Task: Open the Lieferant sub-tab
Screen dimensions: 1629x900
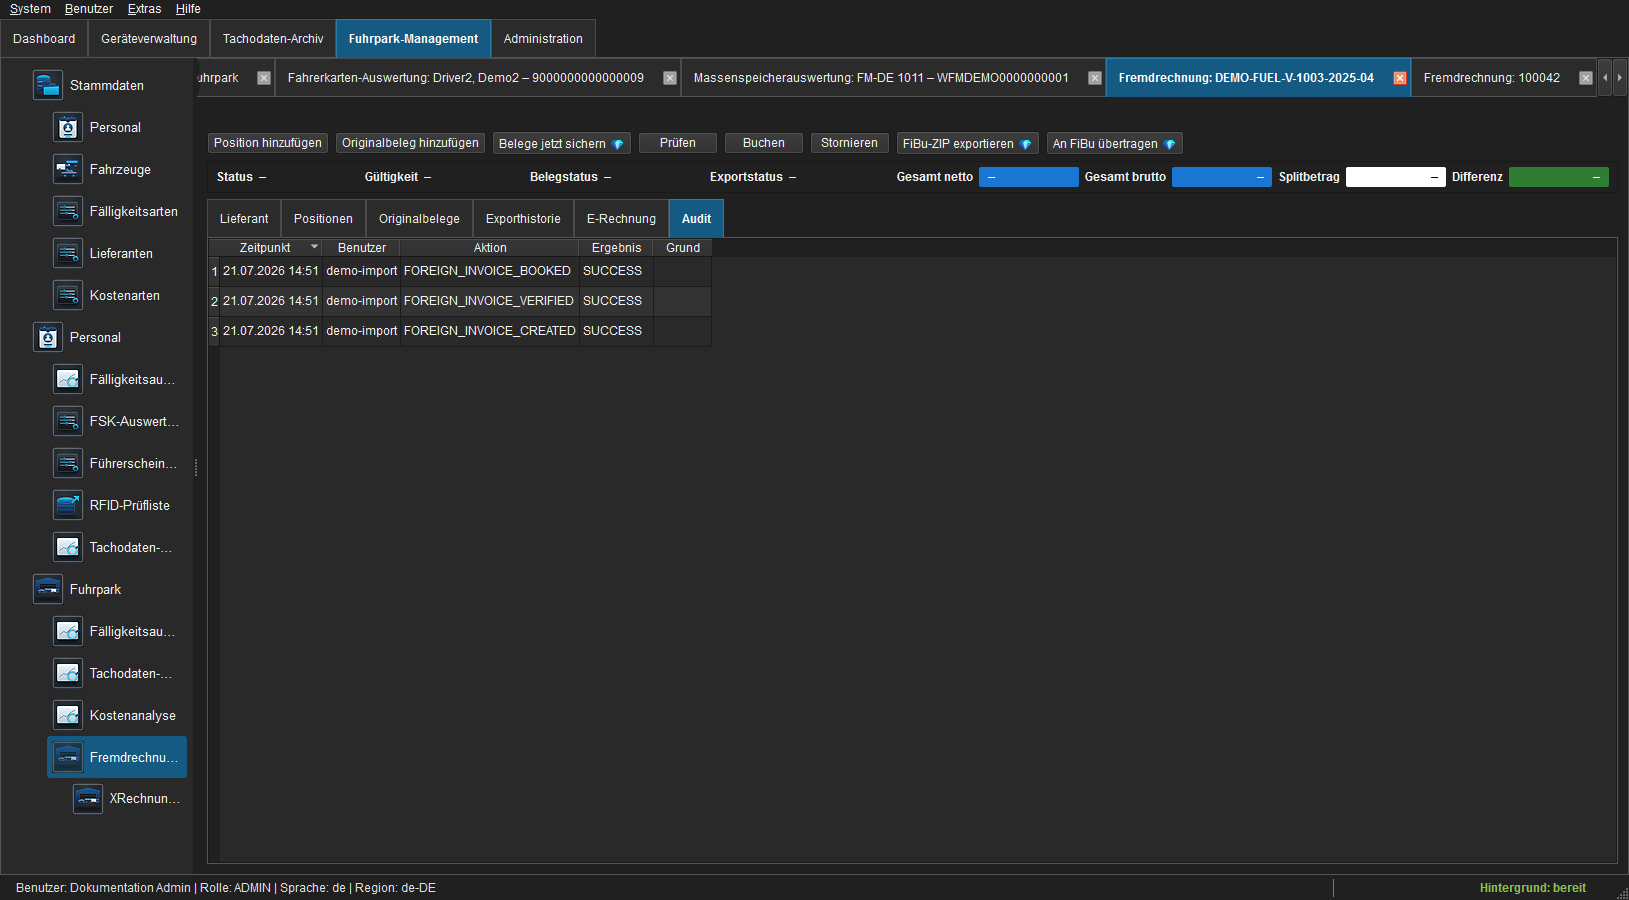Action: (x=244, y=219)
